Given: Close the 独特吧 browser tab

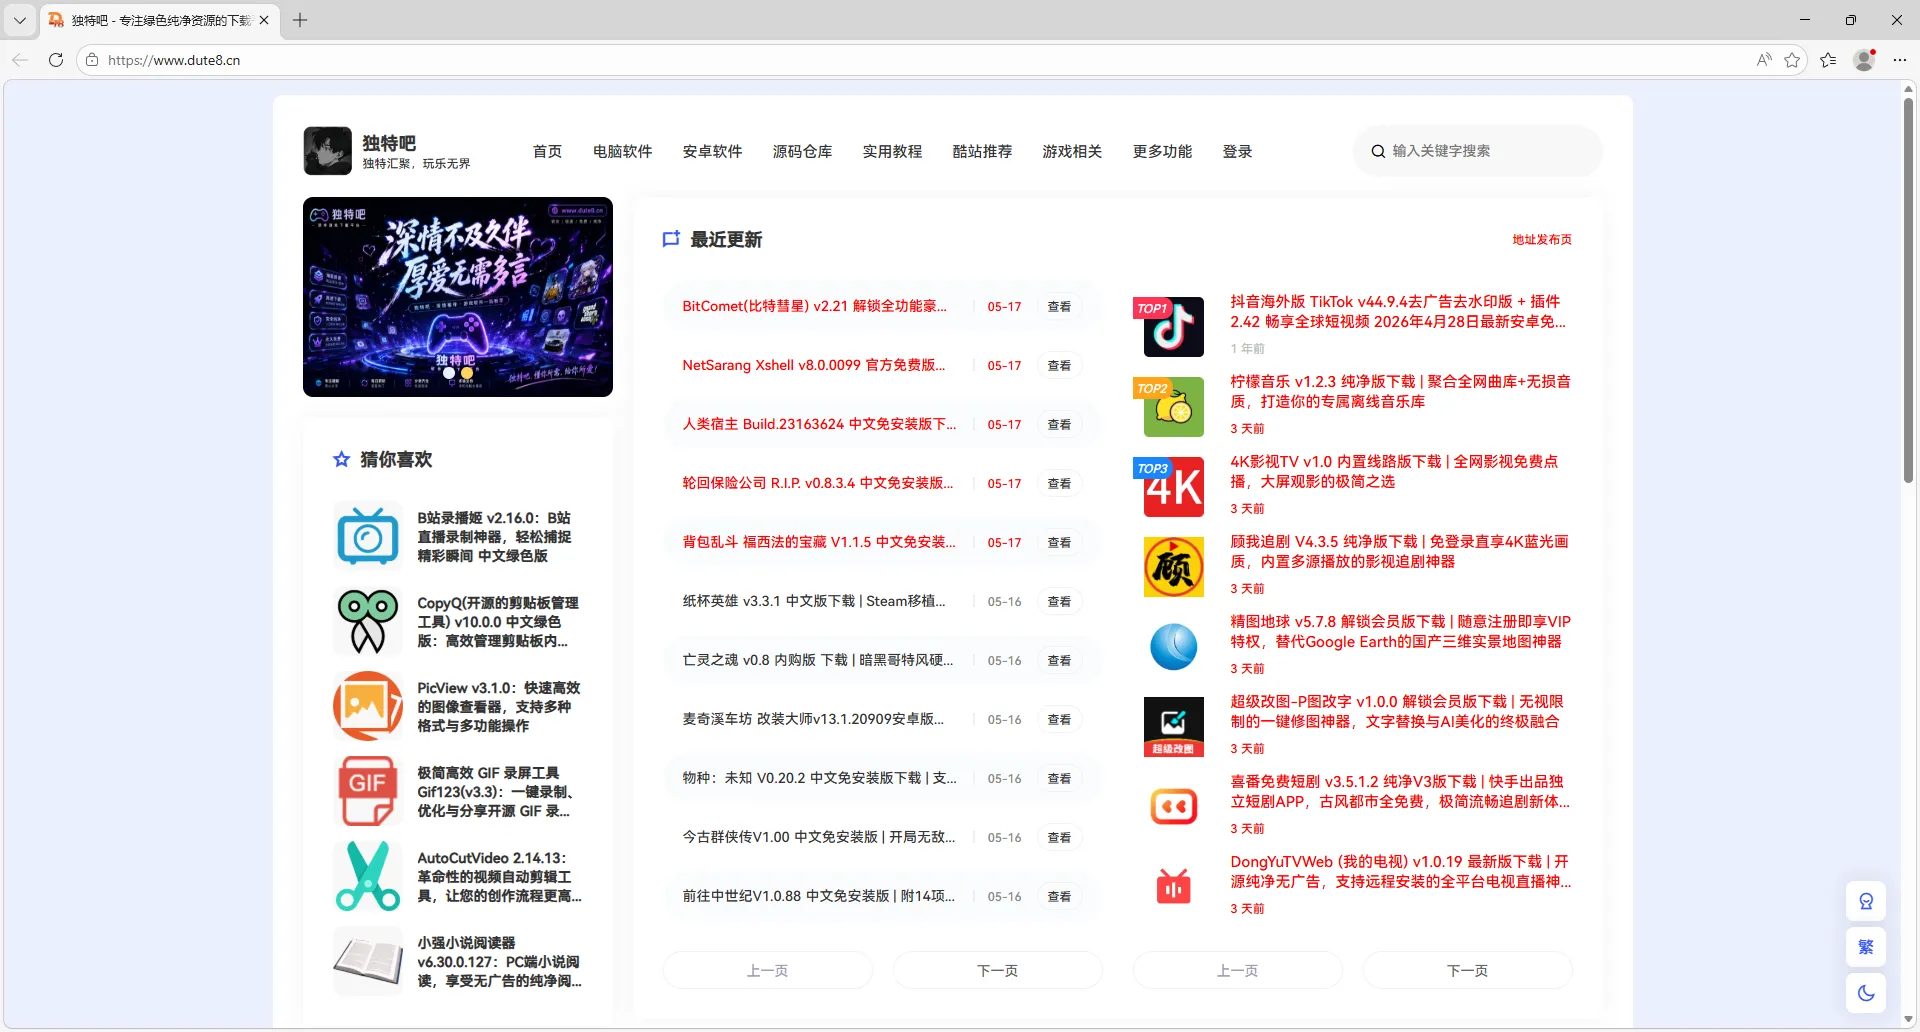Looking at the screenshot, I should pos(264,20).
